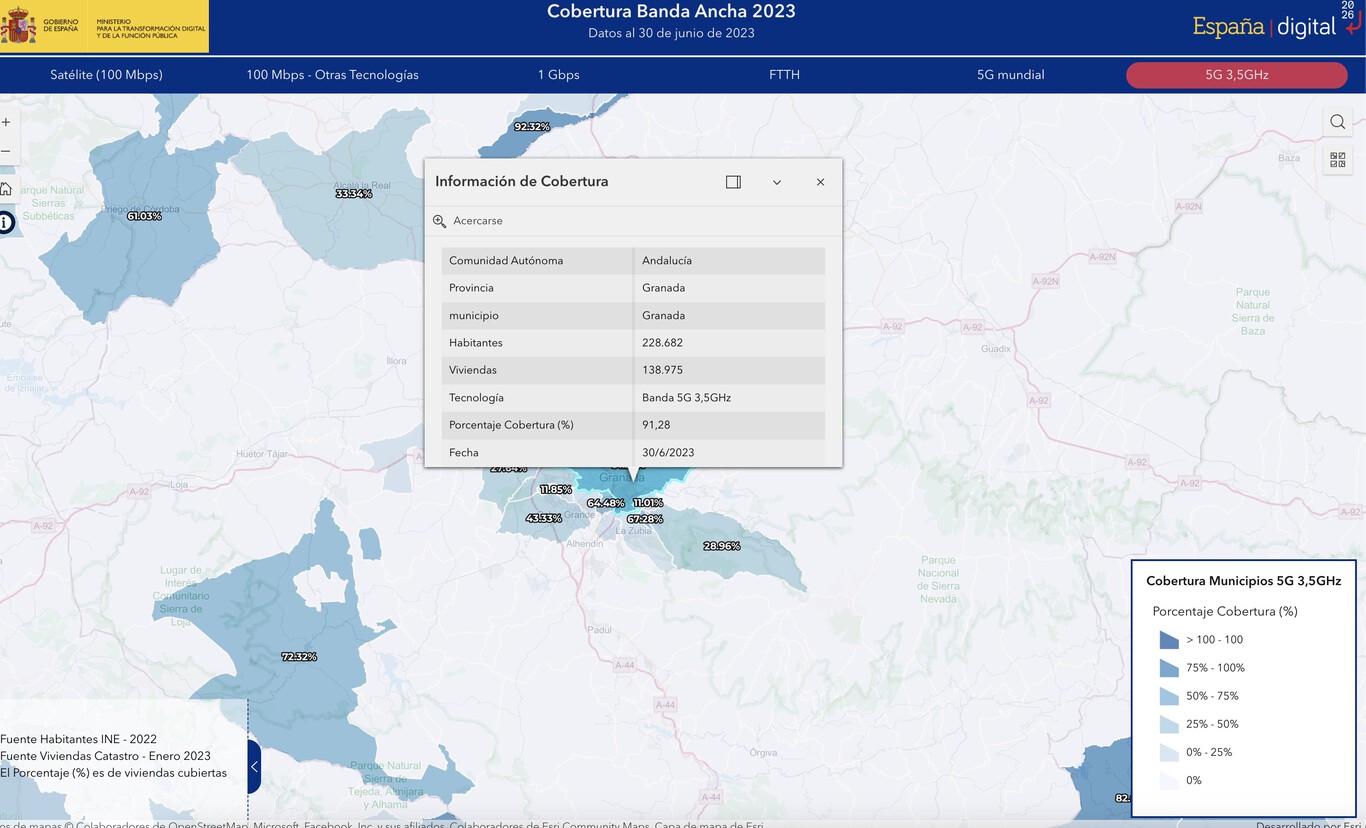Screen dimensions: 1366x828
Task: Select the 5G 3,5GHz tab
Action: point(1236,75)
